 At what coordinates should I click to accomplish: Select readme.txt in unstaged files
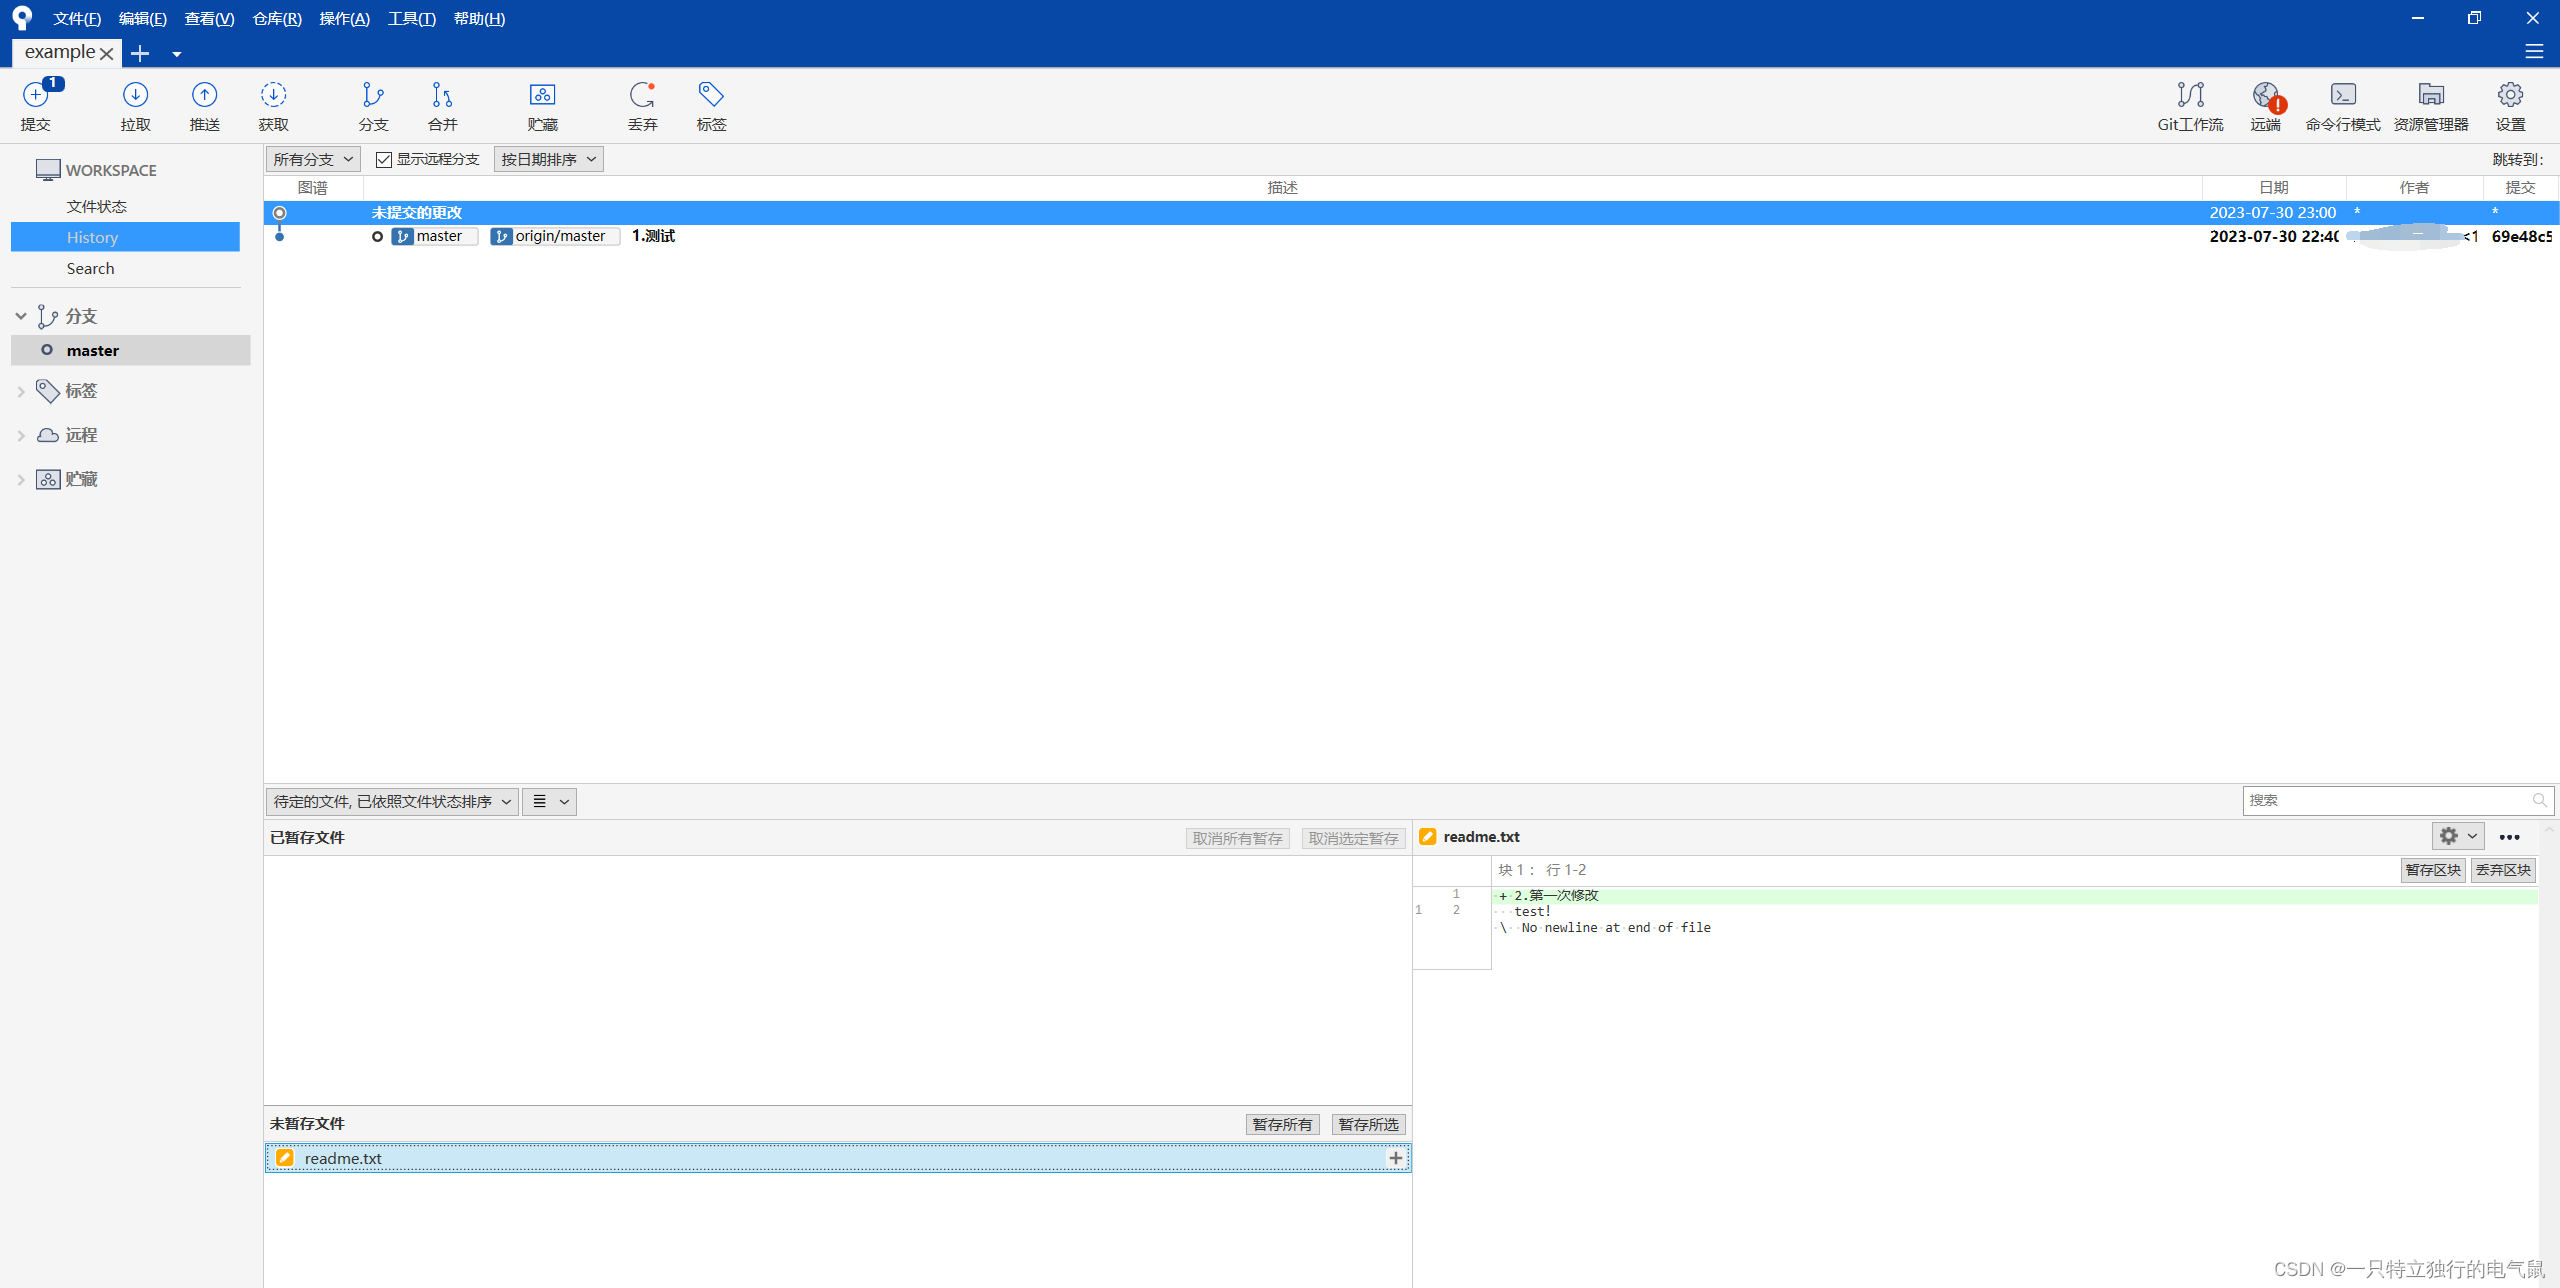(x=838, y=1158)
